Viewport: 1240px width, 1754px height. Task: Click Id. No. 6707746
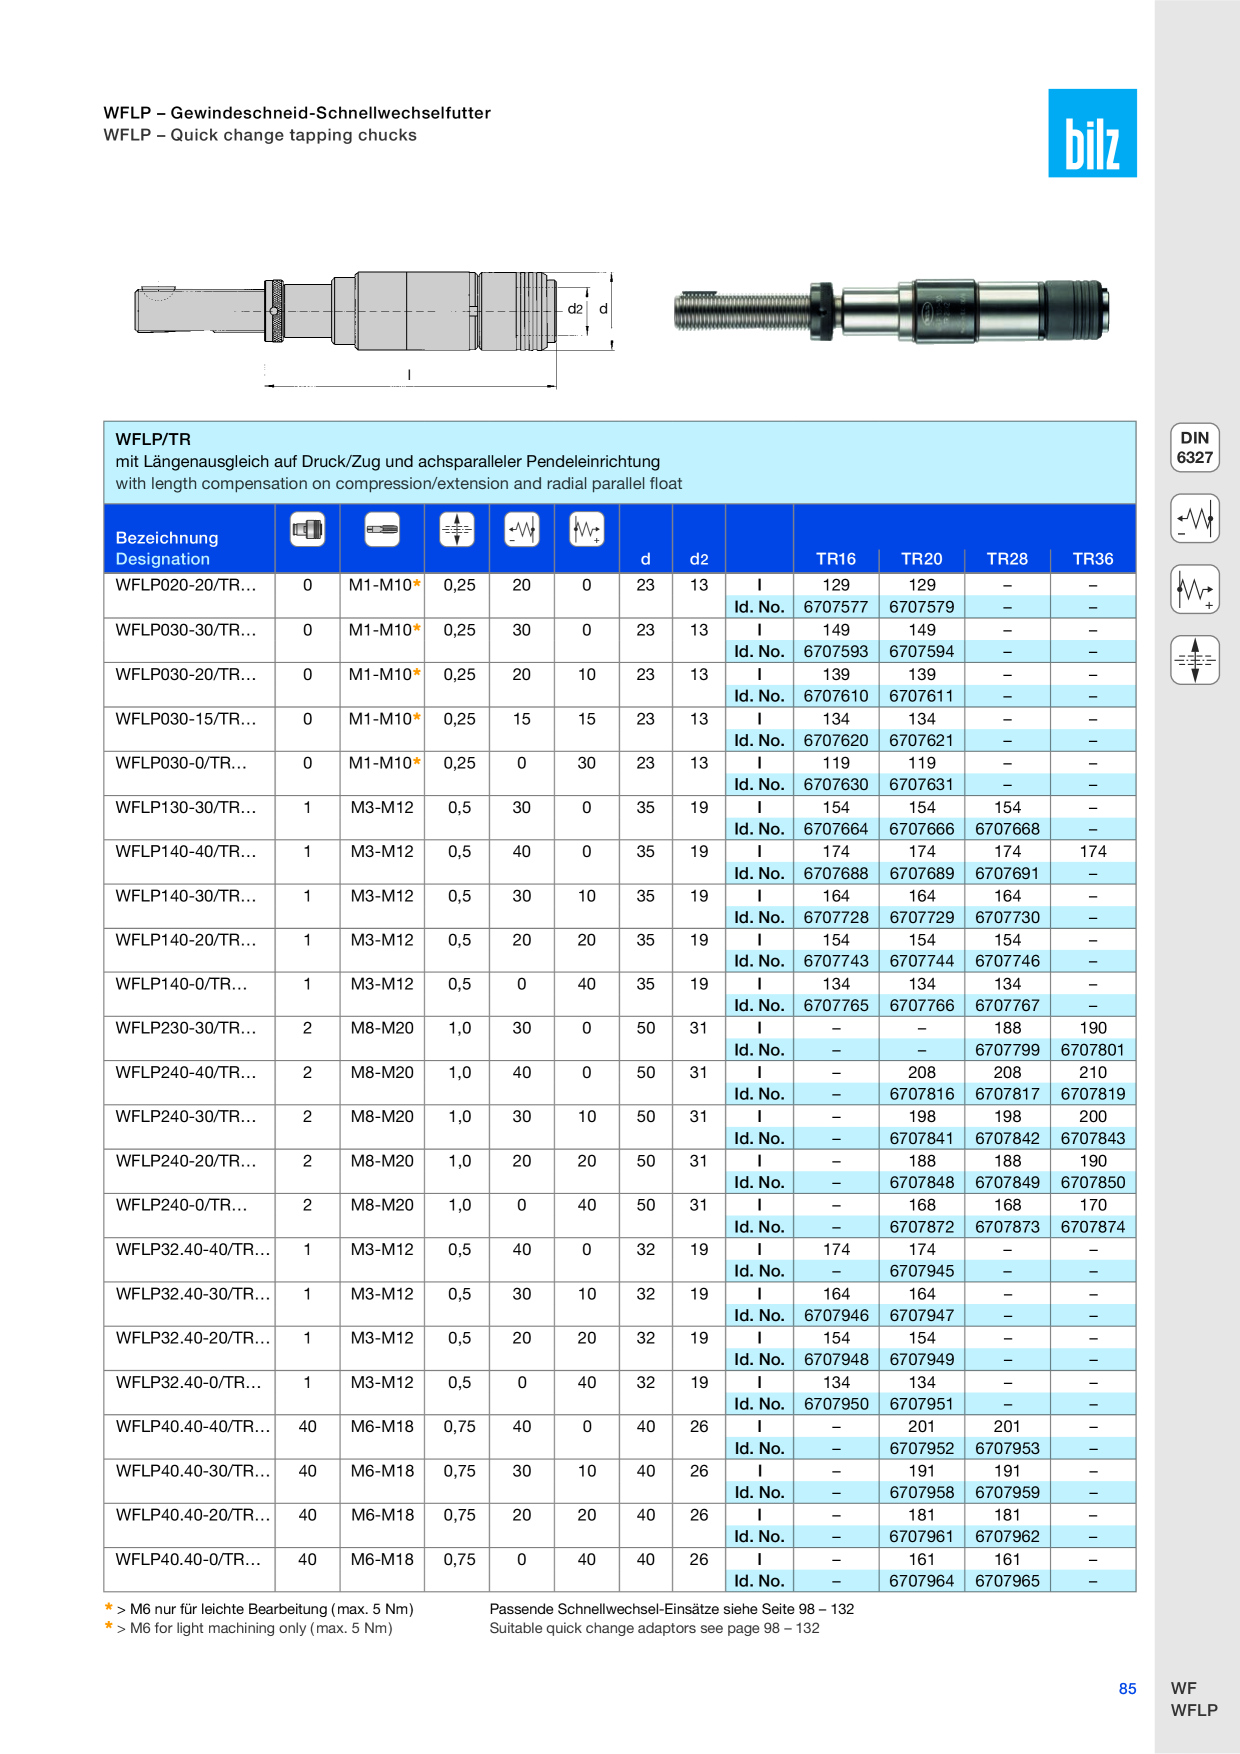point(1007,961)
